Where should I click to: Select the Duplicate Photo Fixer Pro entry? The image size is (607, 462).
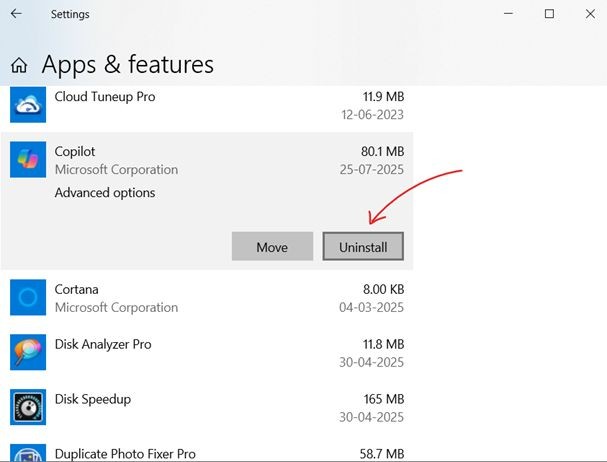(125, 453)
